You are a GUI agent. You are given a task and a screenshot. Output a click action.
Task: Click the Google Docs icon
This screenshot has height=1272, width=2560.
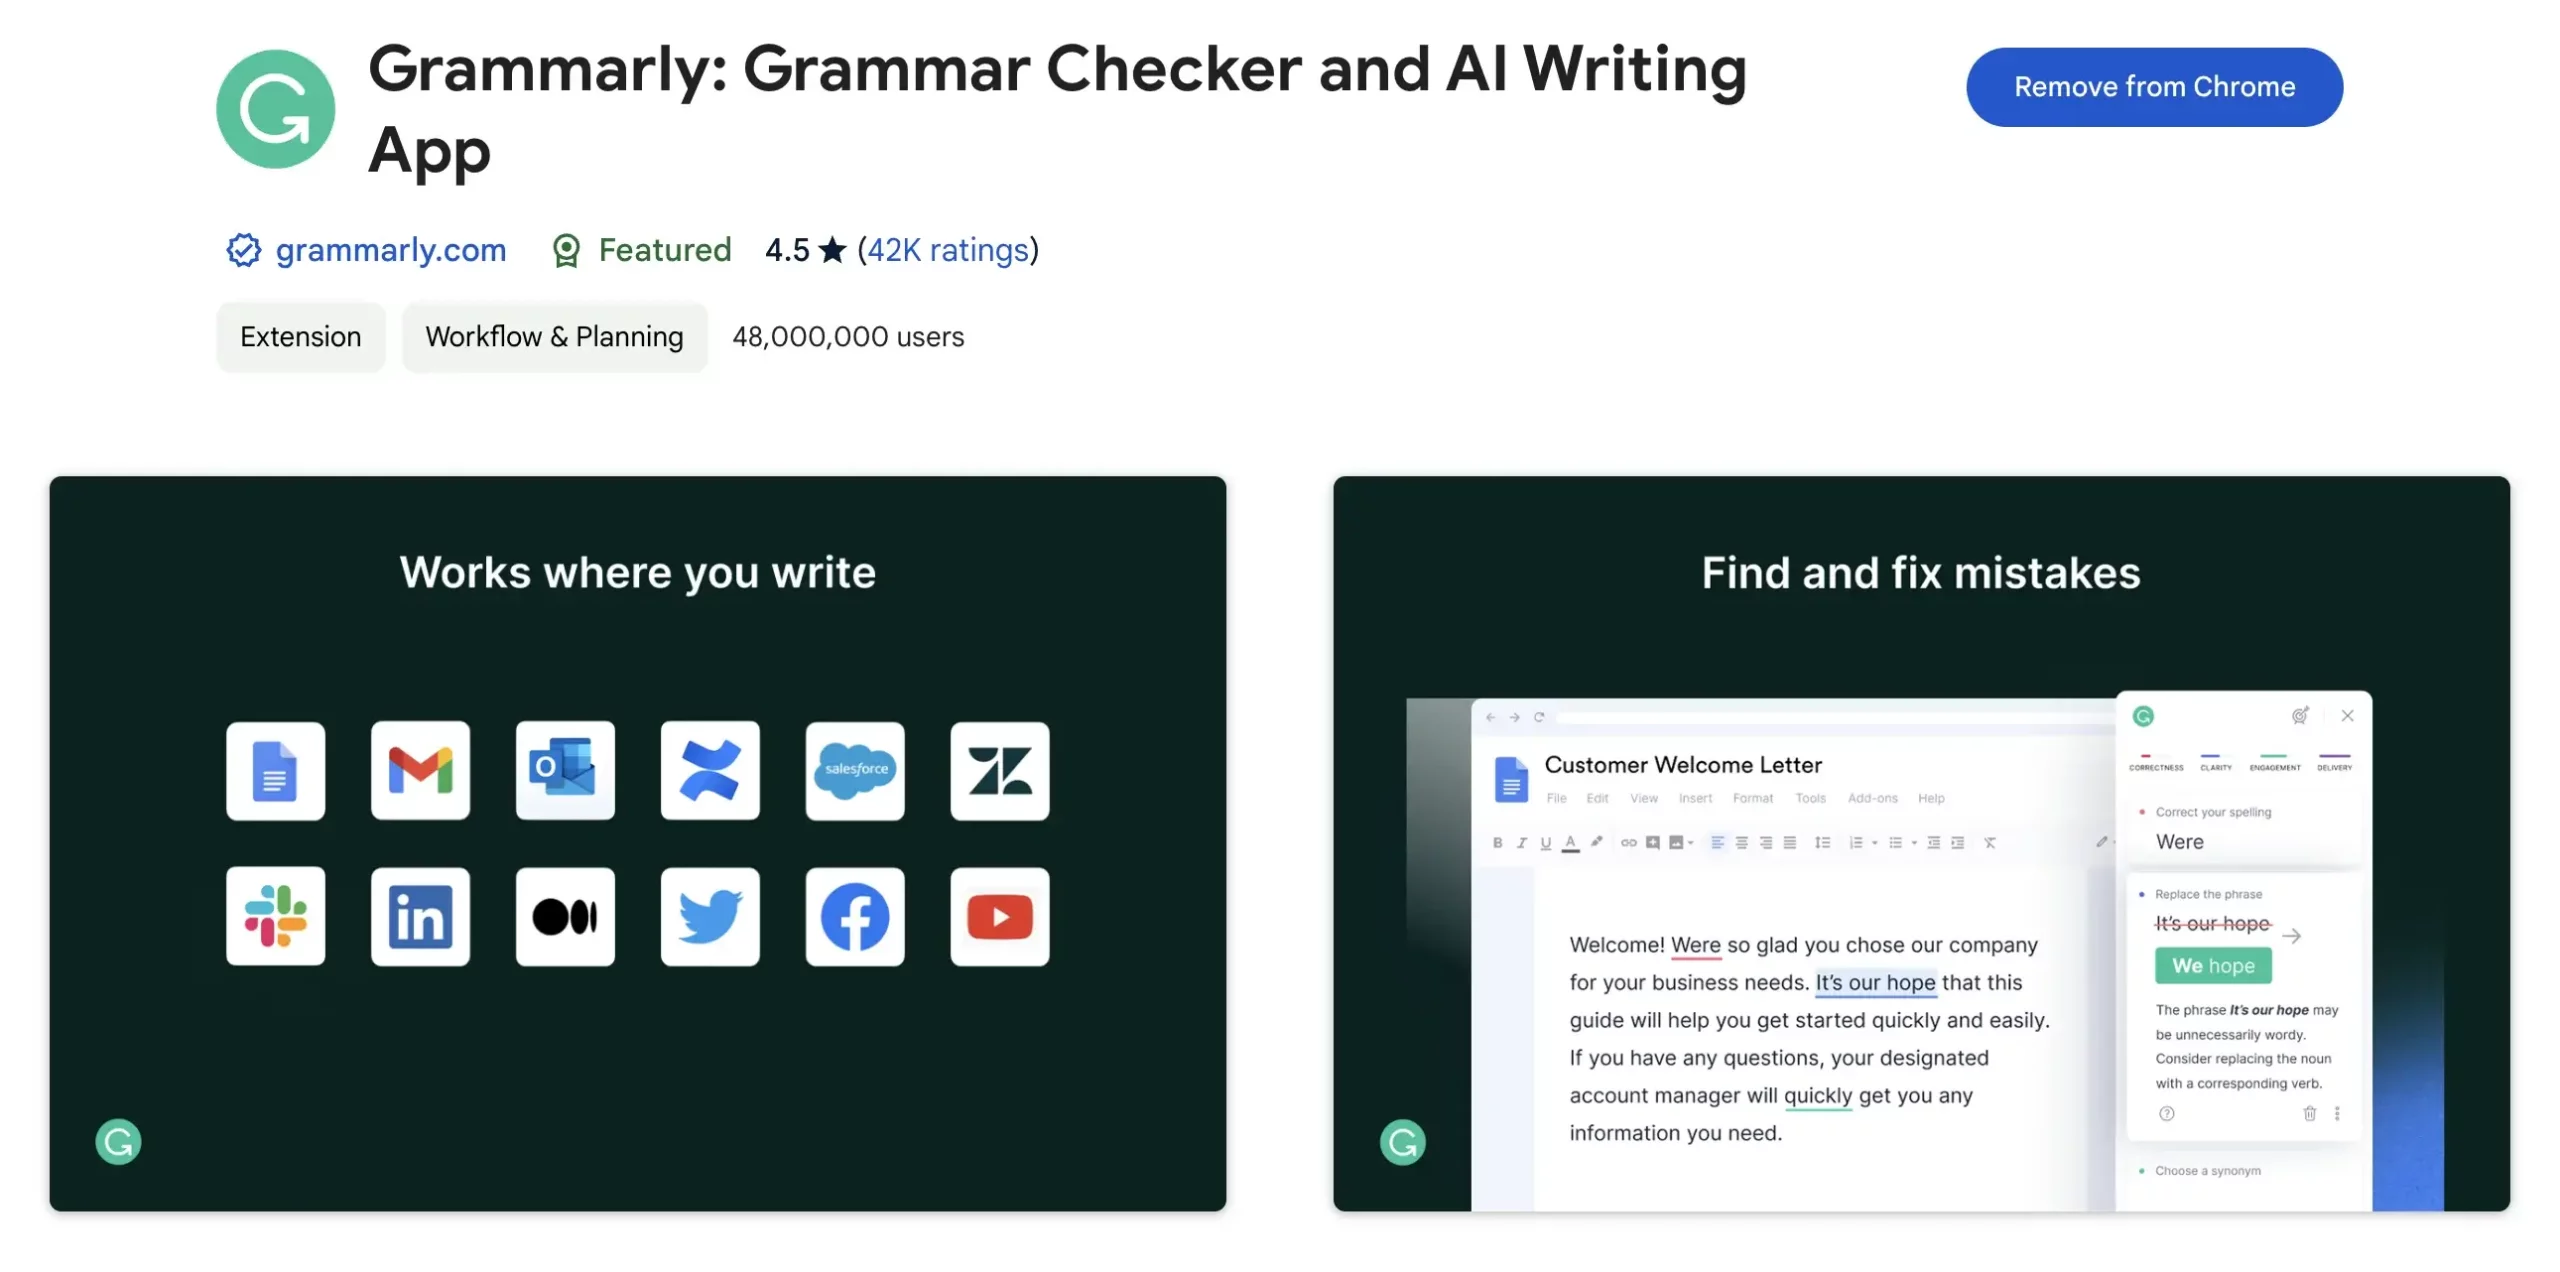274,769
